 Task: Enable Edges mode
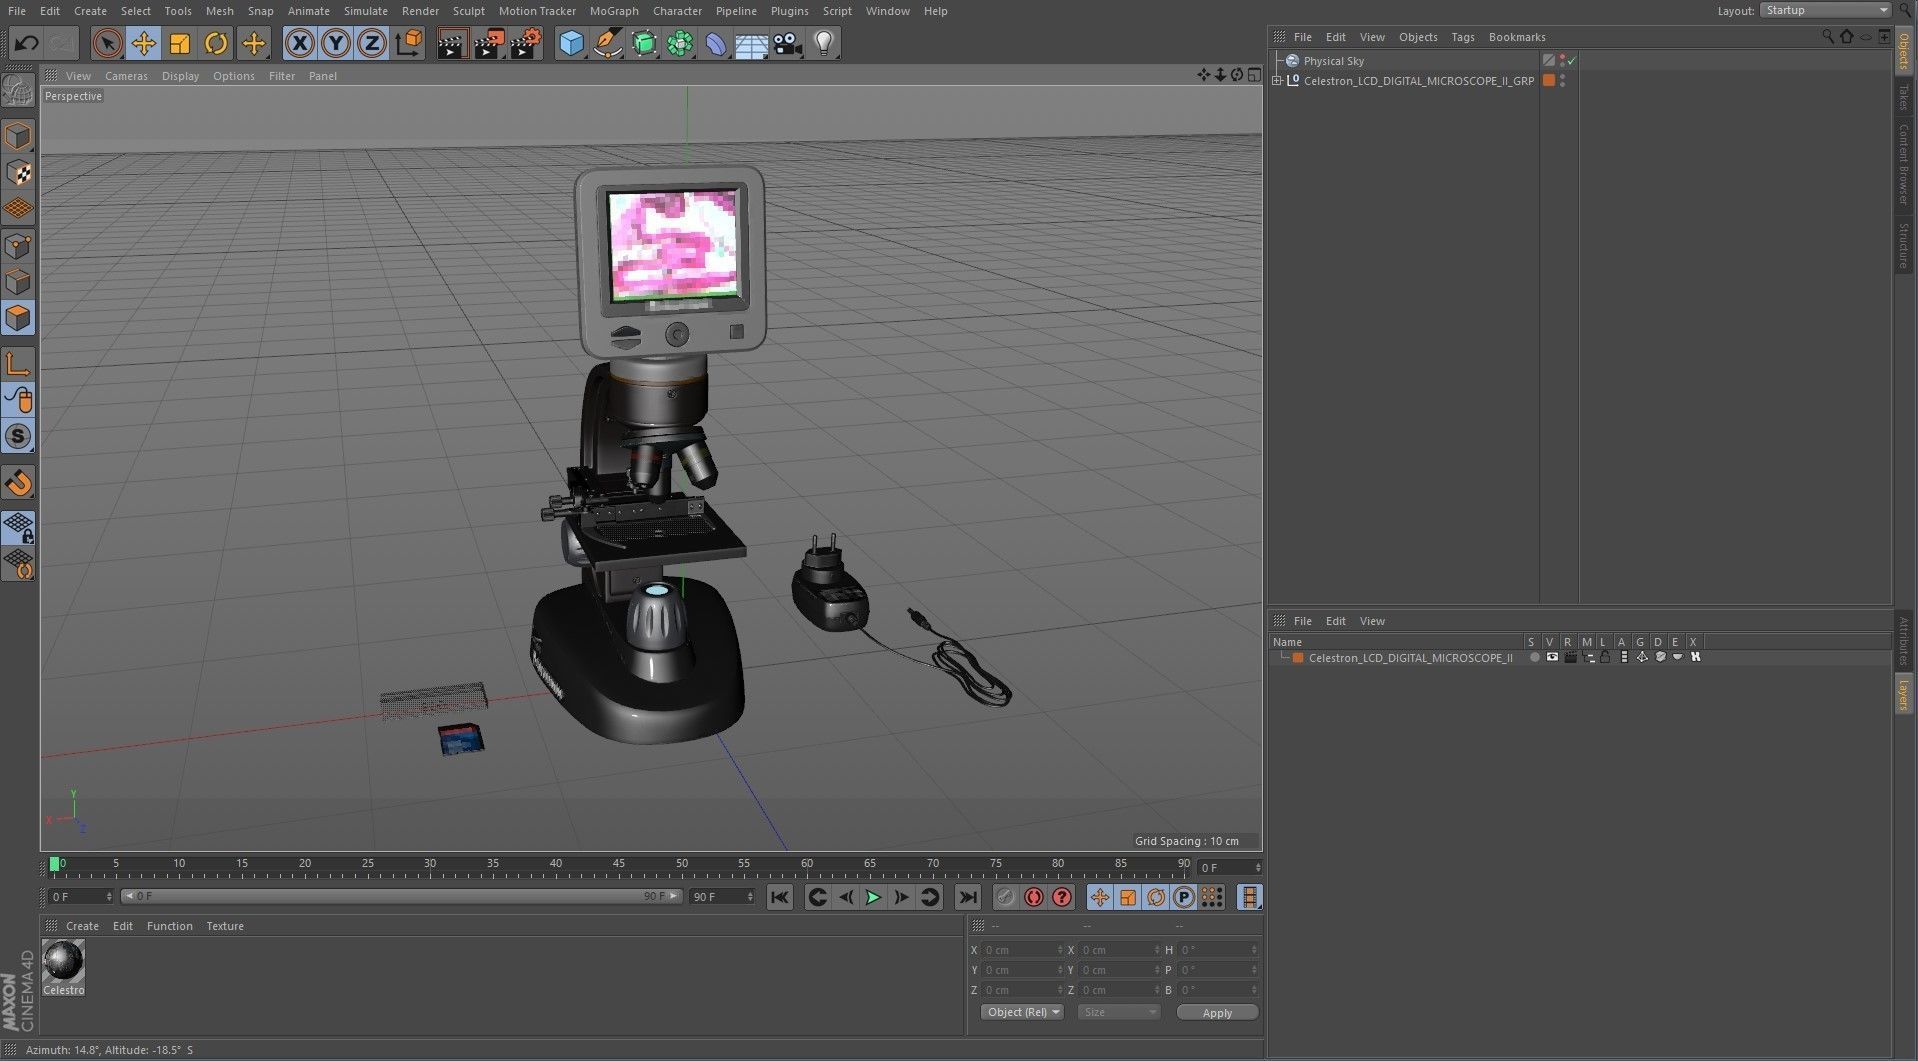[x=18, y=282]
